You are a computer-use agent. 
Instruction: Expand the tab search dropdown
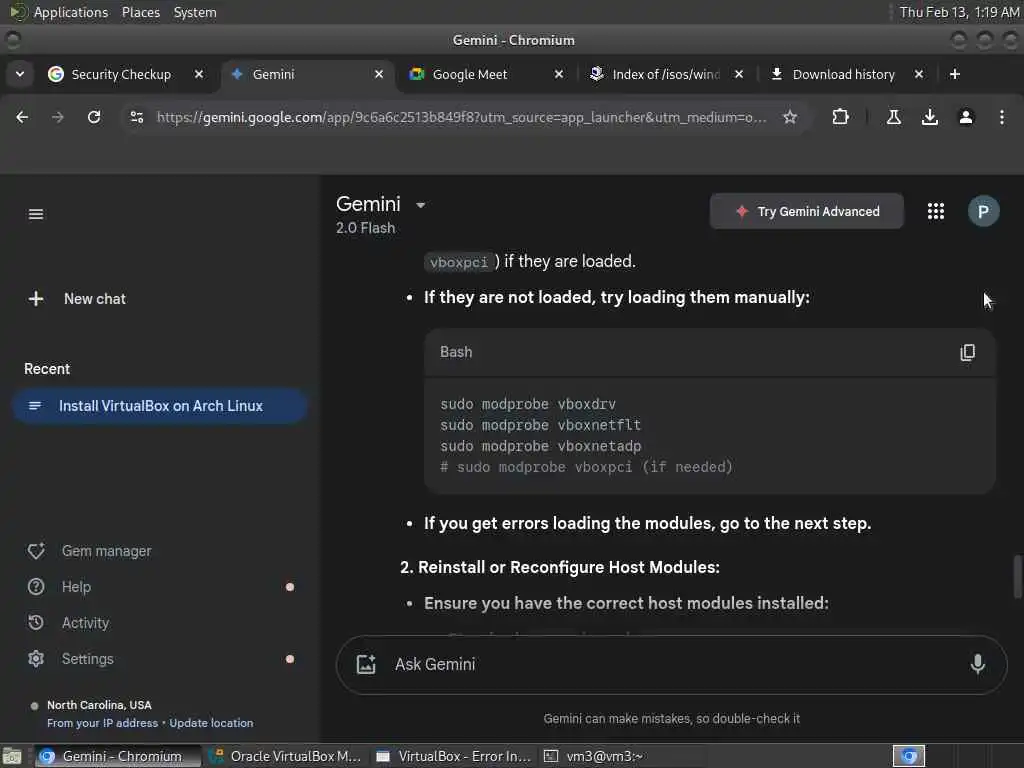(x=20, y=74)
